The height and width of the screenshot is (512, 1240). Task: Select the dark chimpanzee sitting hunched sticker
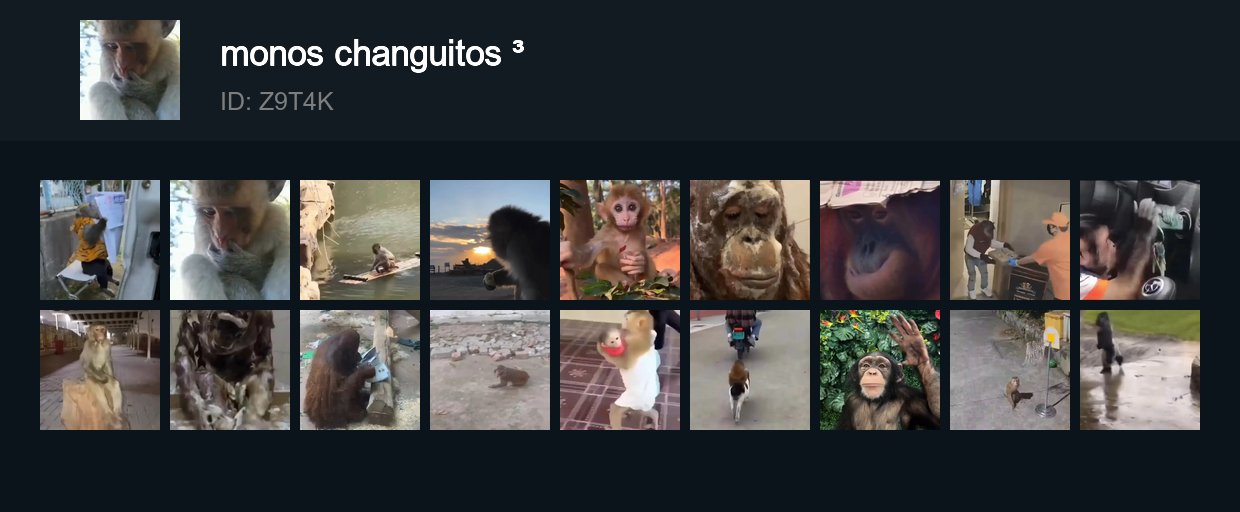point(230,370)
